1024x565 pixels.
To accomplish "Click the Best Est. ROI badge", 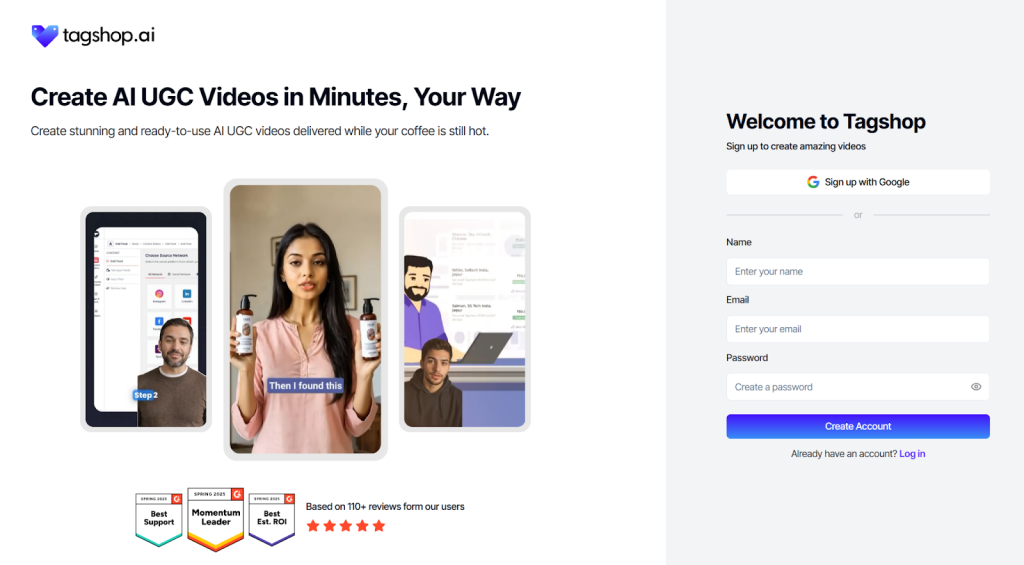I will tap(272, 519).
